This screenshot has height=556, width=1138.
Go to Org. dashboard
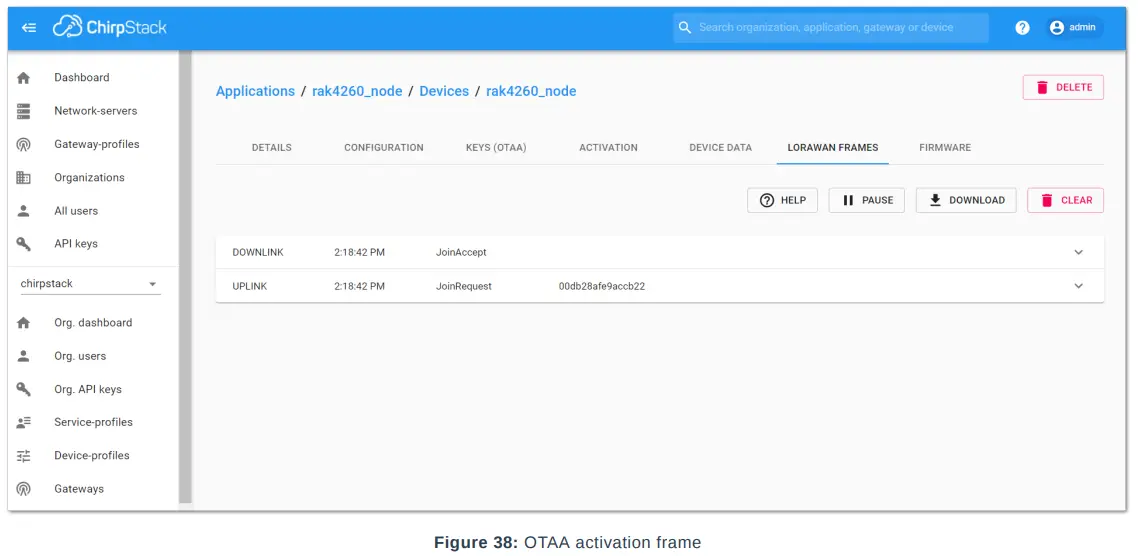[x=93, y=323]
